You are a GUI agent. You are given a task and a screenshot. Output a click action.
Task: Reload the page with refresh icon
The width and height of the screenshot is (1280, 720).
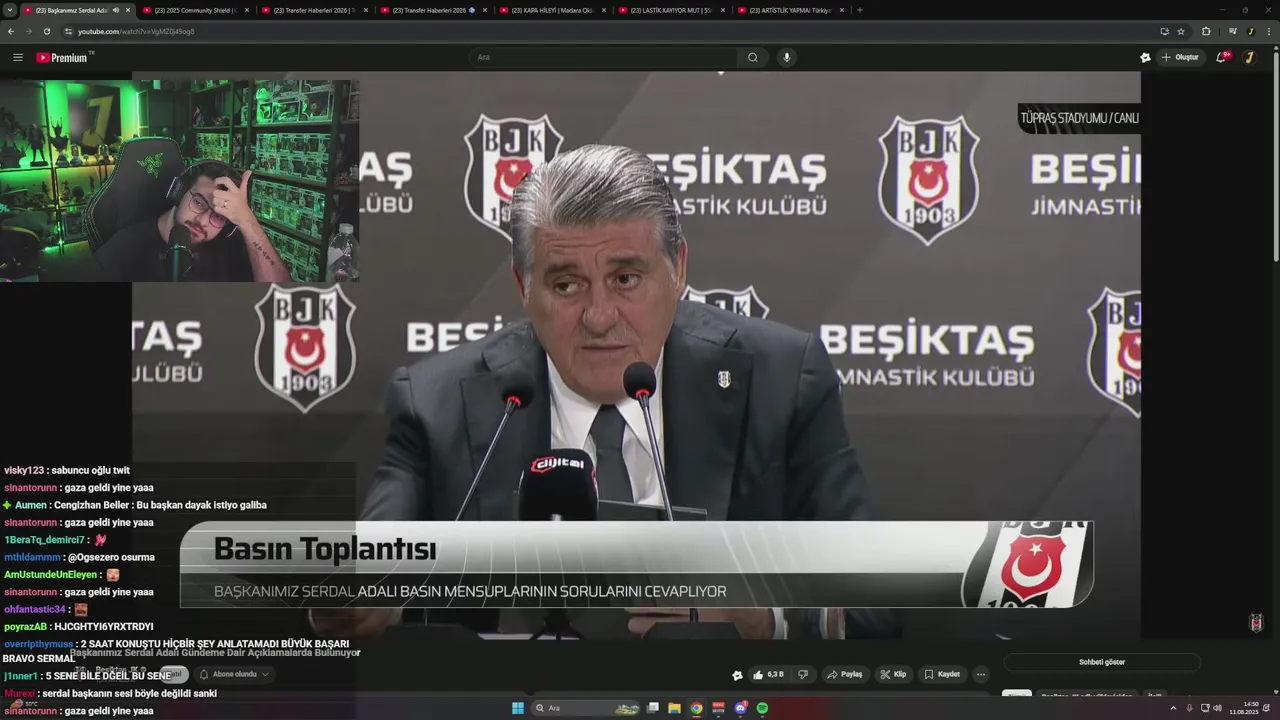(47, 31)
